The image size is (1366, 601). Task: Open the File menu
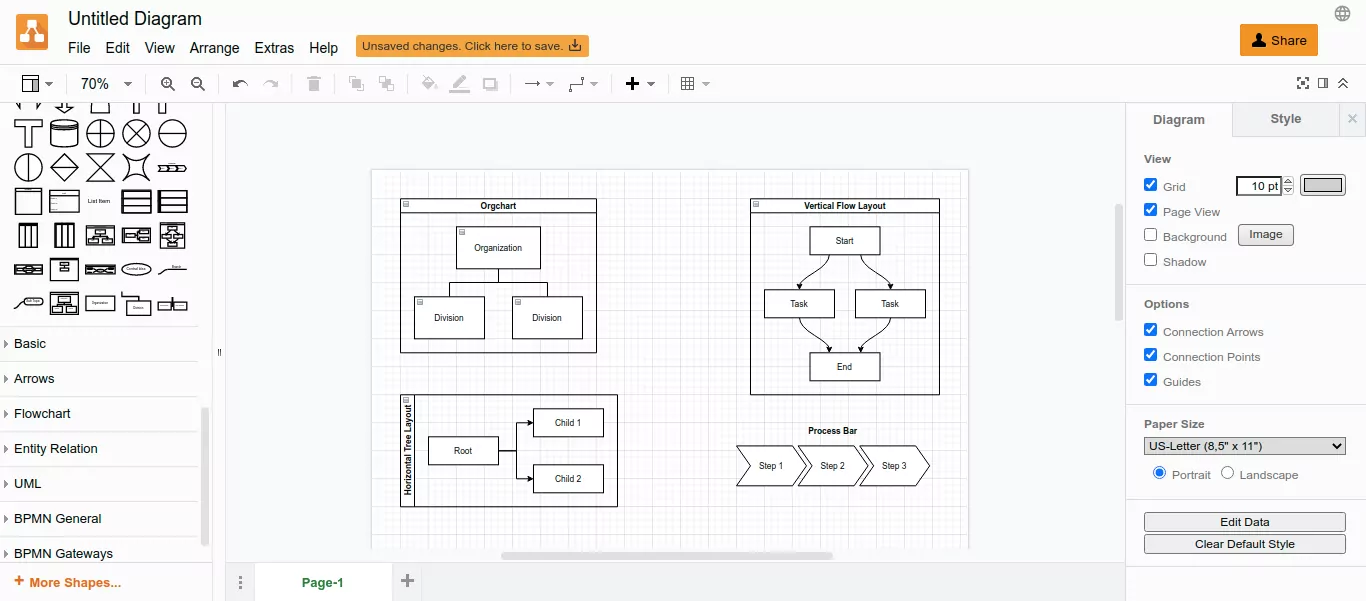[x=79, y=48]
